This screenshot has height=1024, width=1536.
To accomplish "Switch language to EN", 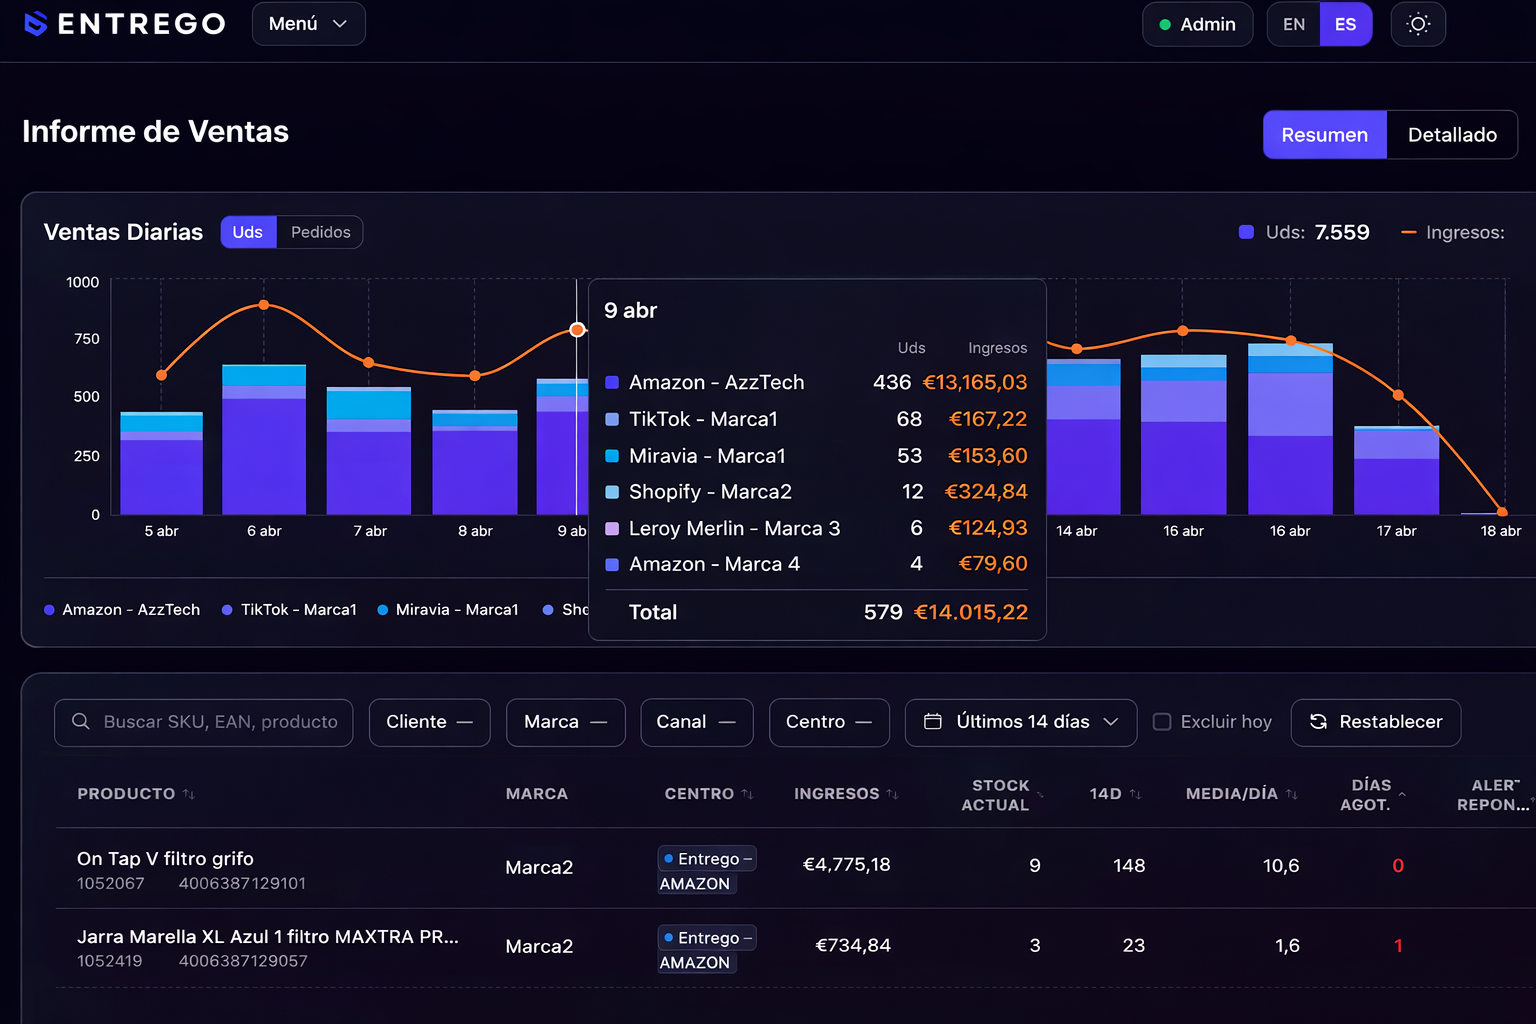I will (x=1293, y=24).
